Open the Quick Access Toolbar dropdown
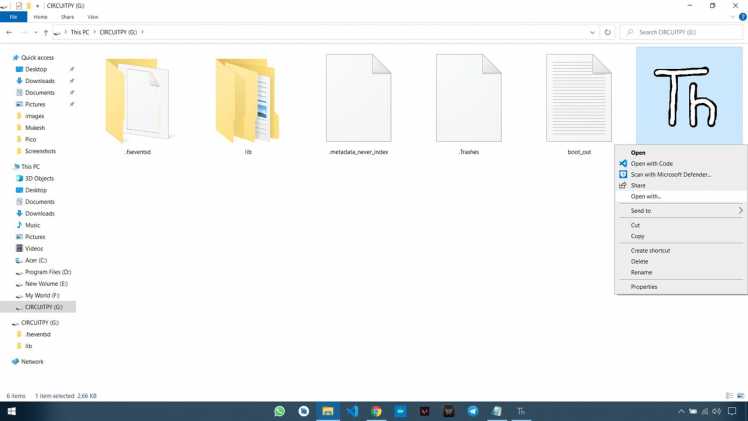This screenshot has height=421, width=748. click(38, 6)
